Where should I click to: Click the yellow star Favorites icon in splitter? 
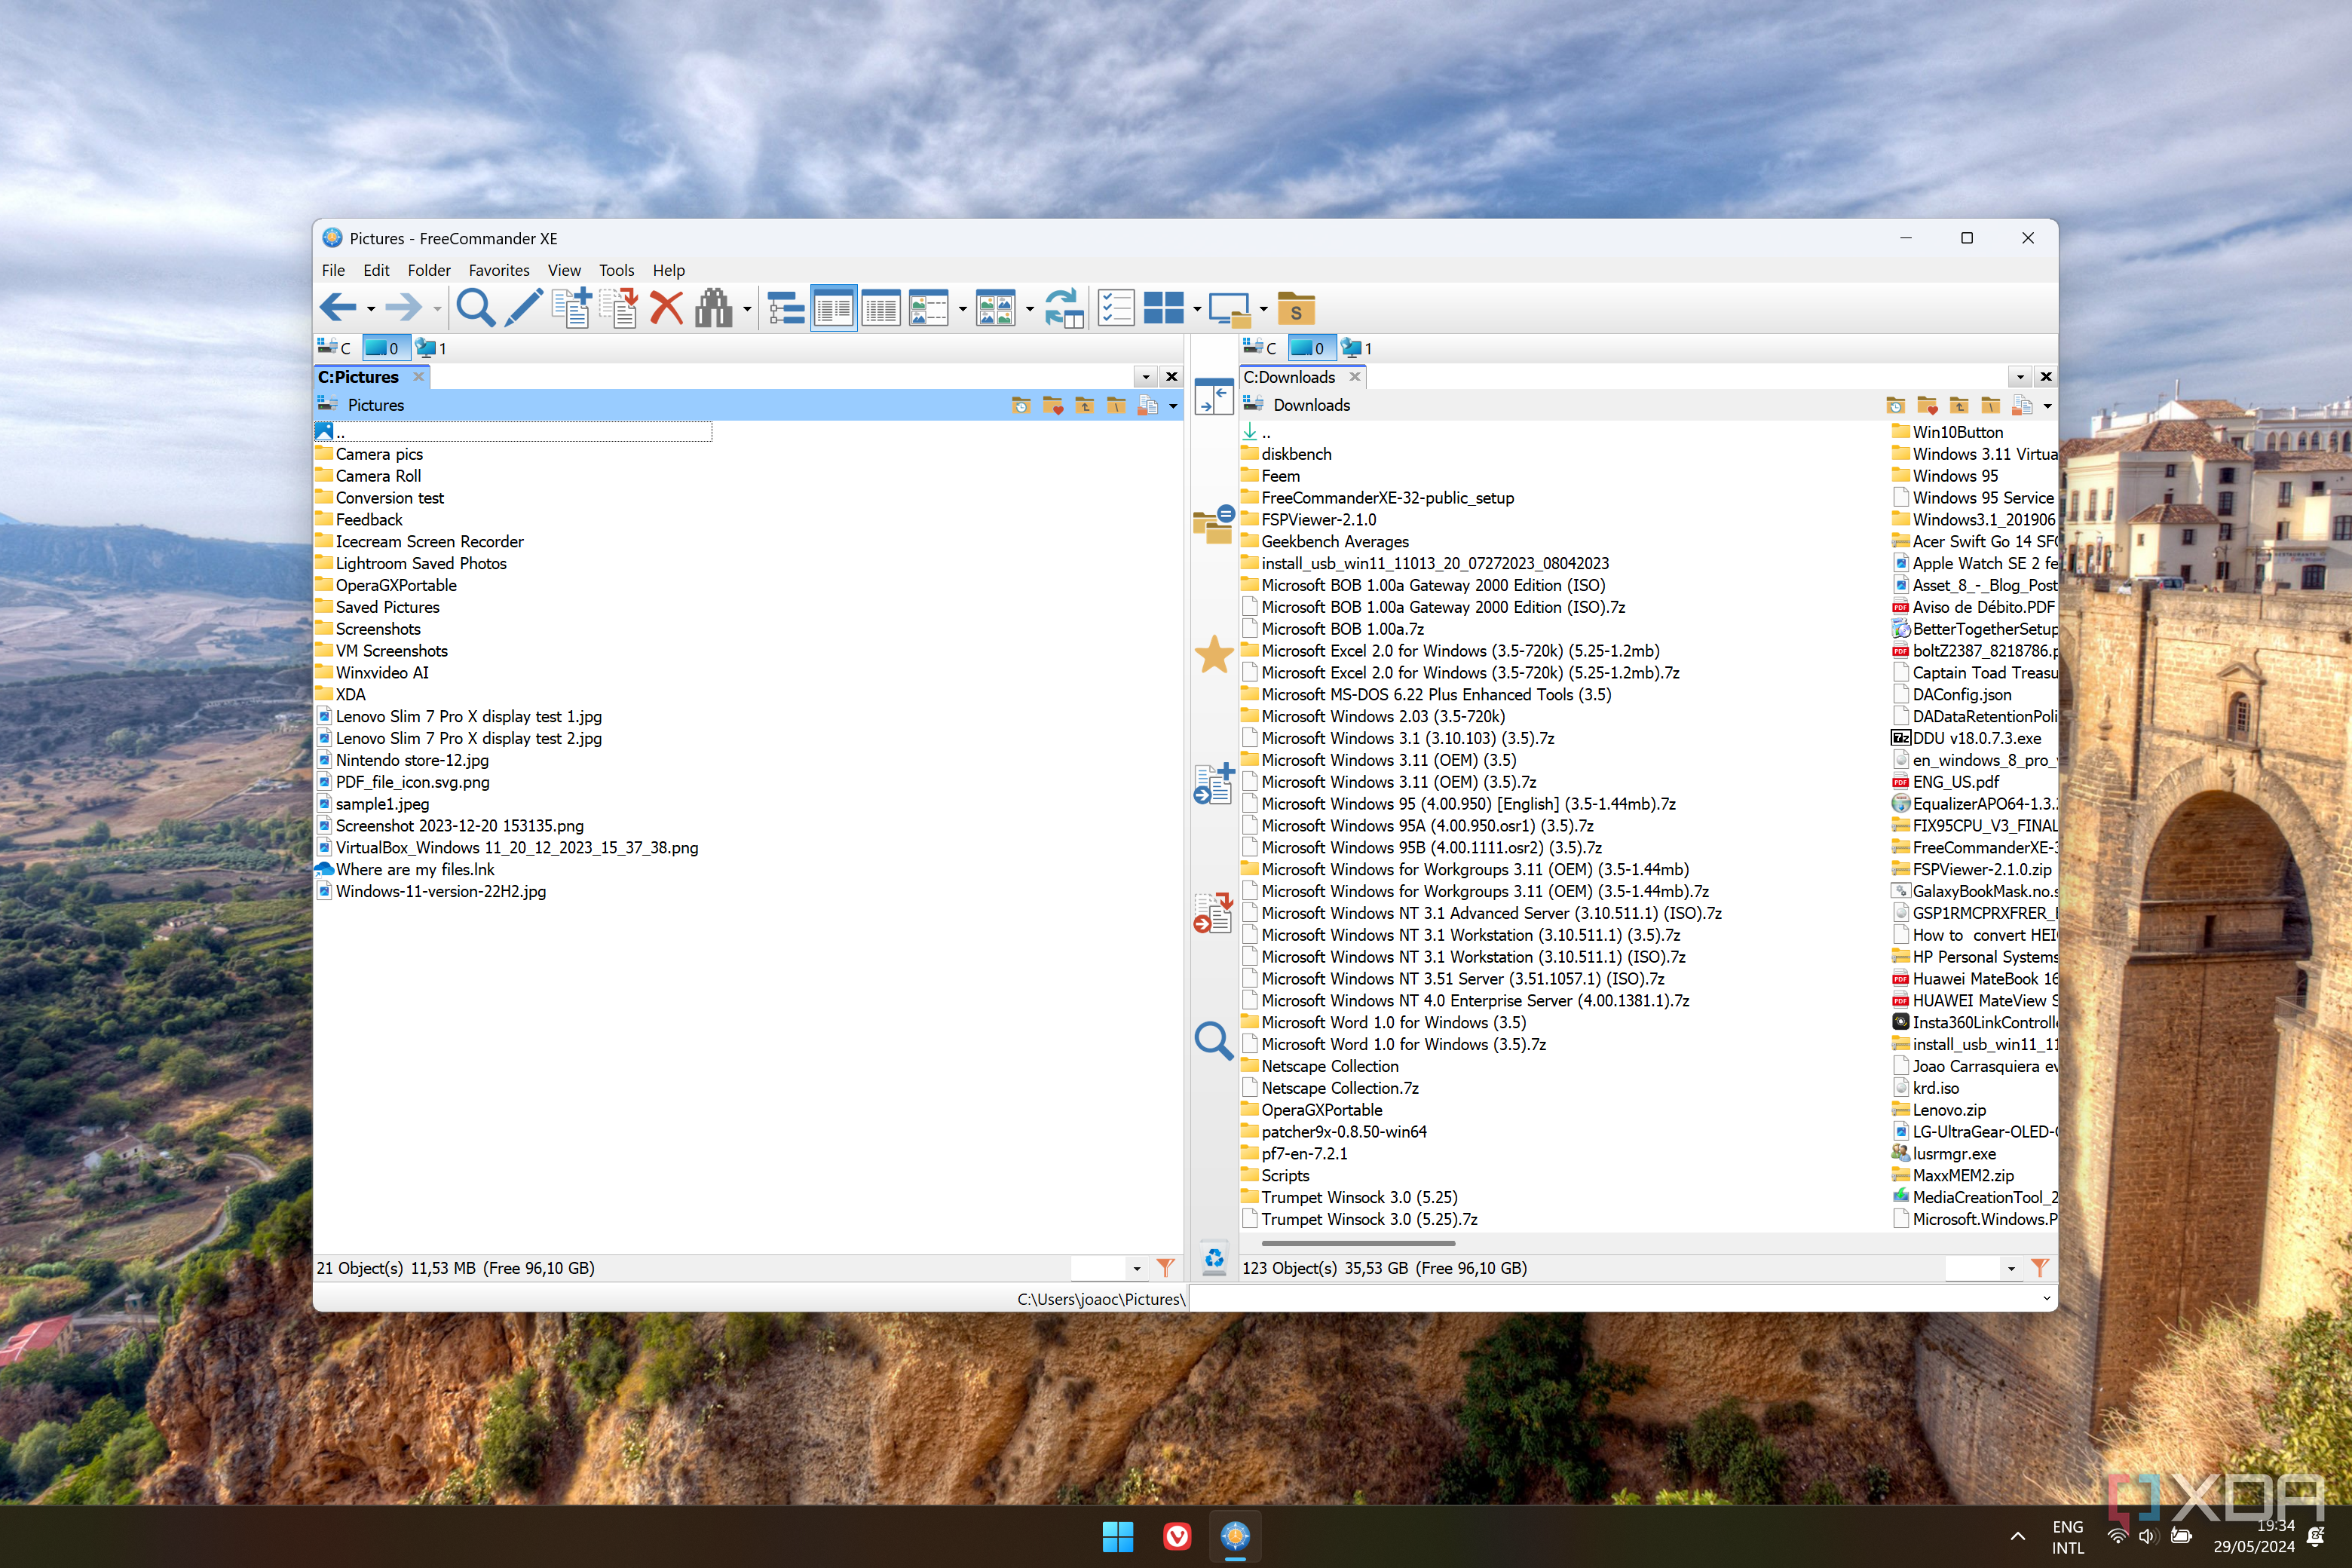pyautogui.click(x=1214, y=655)
